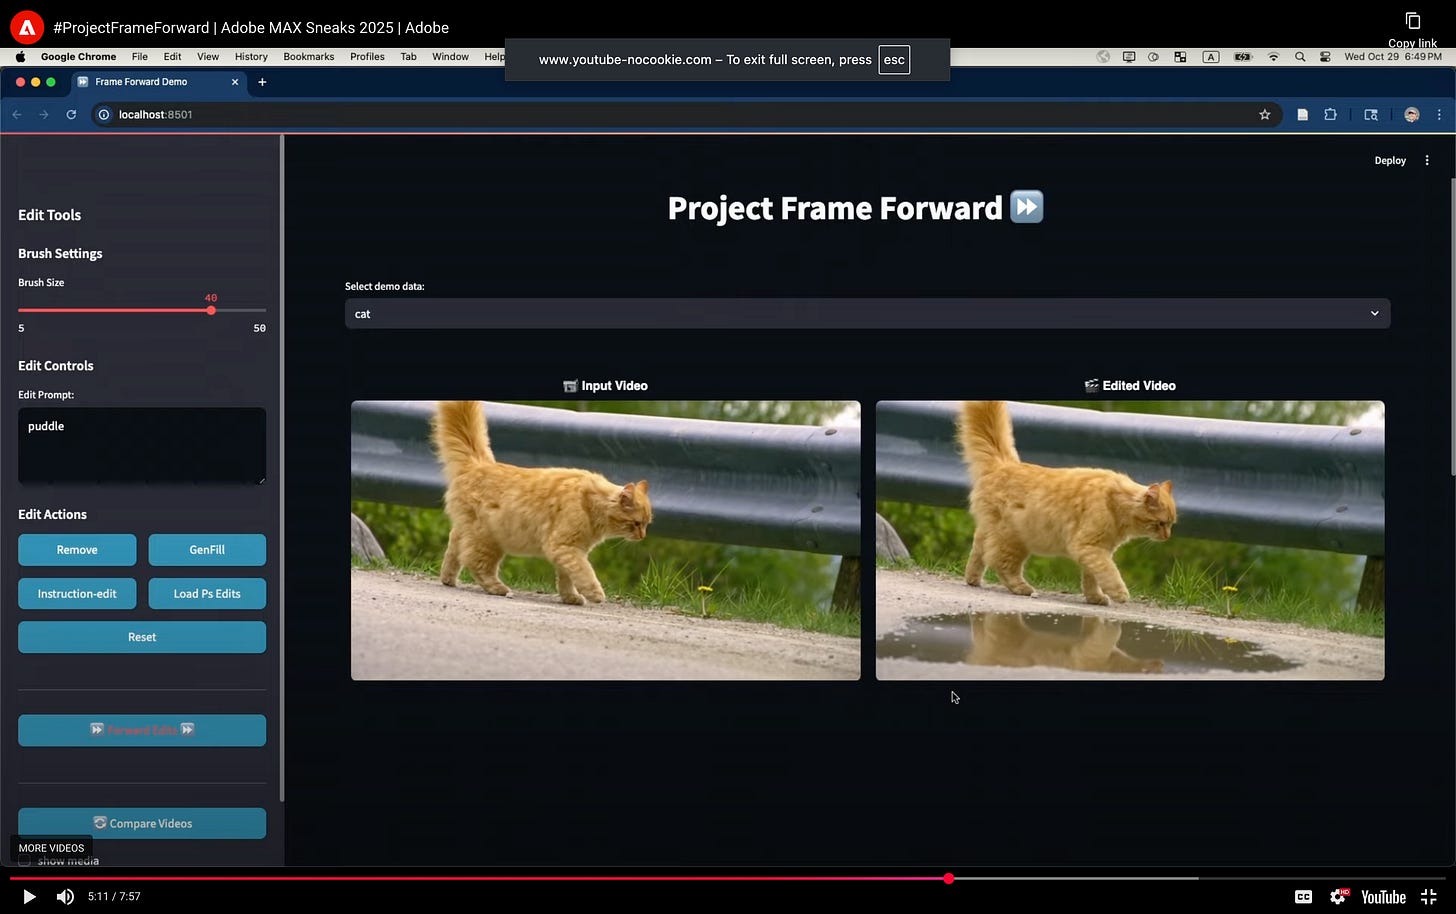Screen dimensions: 1456x914
Task: Exit full screen via the player's fullscreen icon
Action: coord(1428,896)
